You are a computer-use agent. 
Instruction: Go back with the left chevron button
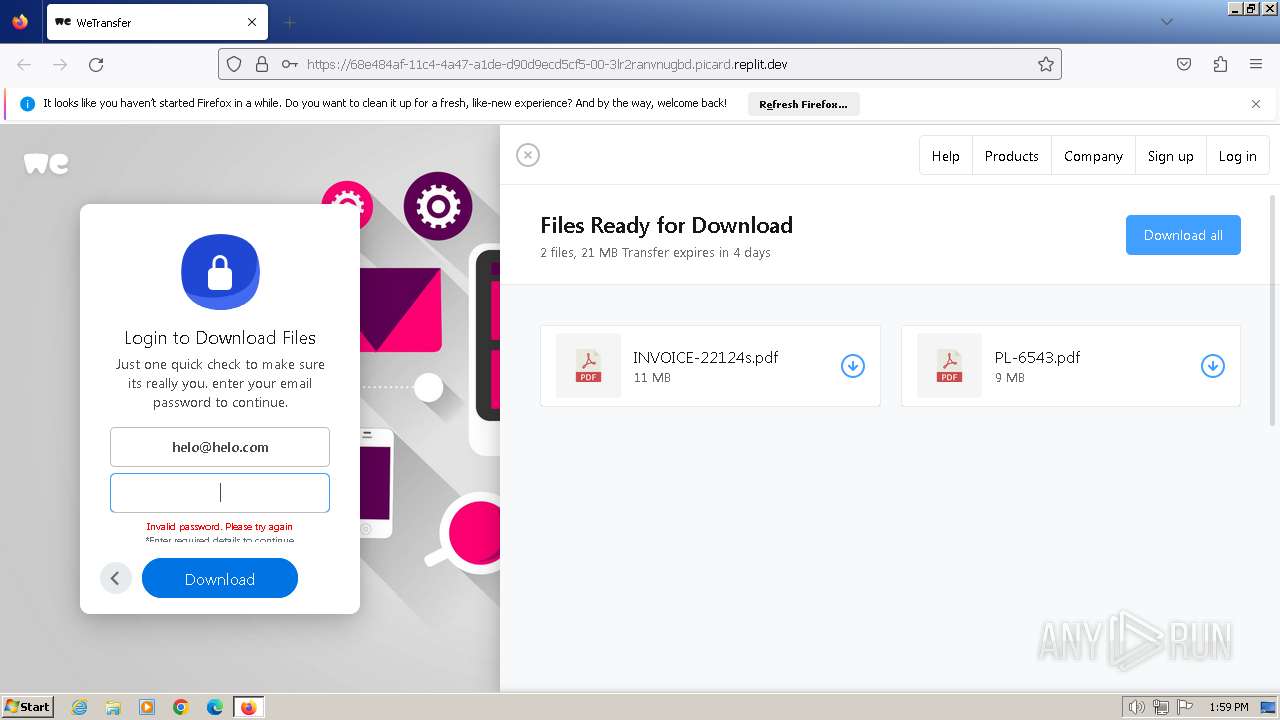pyautogui.click(x=115, y=578)
